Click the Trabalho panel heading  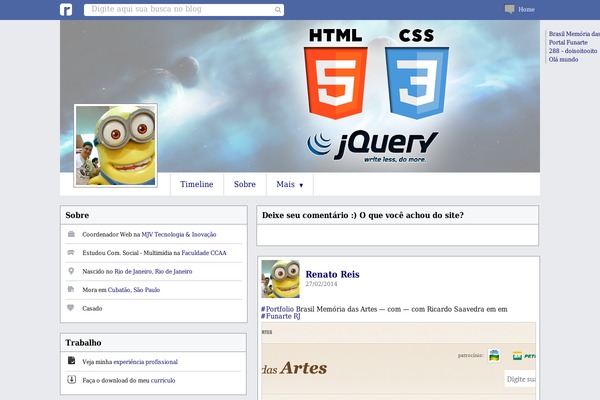[83, 343]
